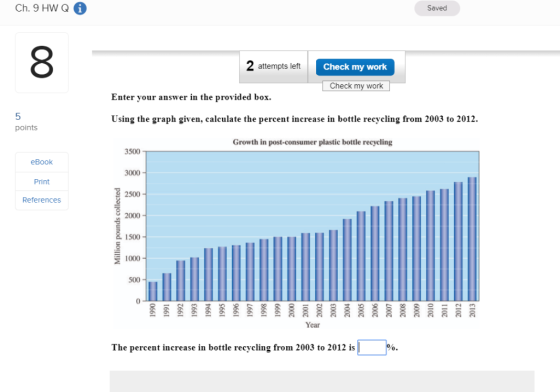Click the 2 attempts left indicator
Viewport: 560px width, 392px height.
coord(273,66)
